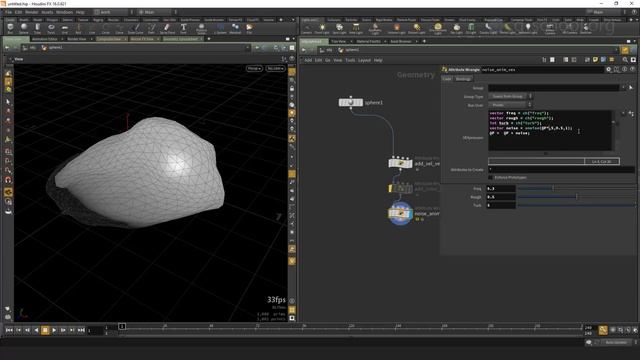The image size is (640, 360).
Task: Open the Persp camera dropdown in viewport
Action: 254,68
